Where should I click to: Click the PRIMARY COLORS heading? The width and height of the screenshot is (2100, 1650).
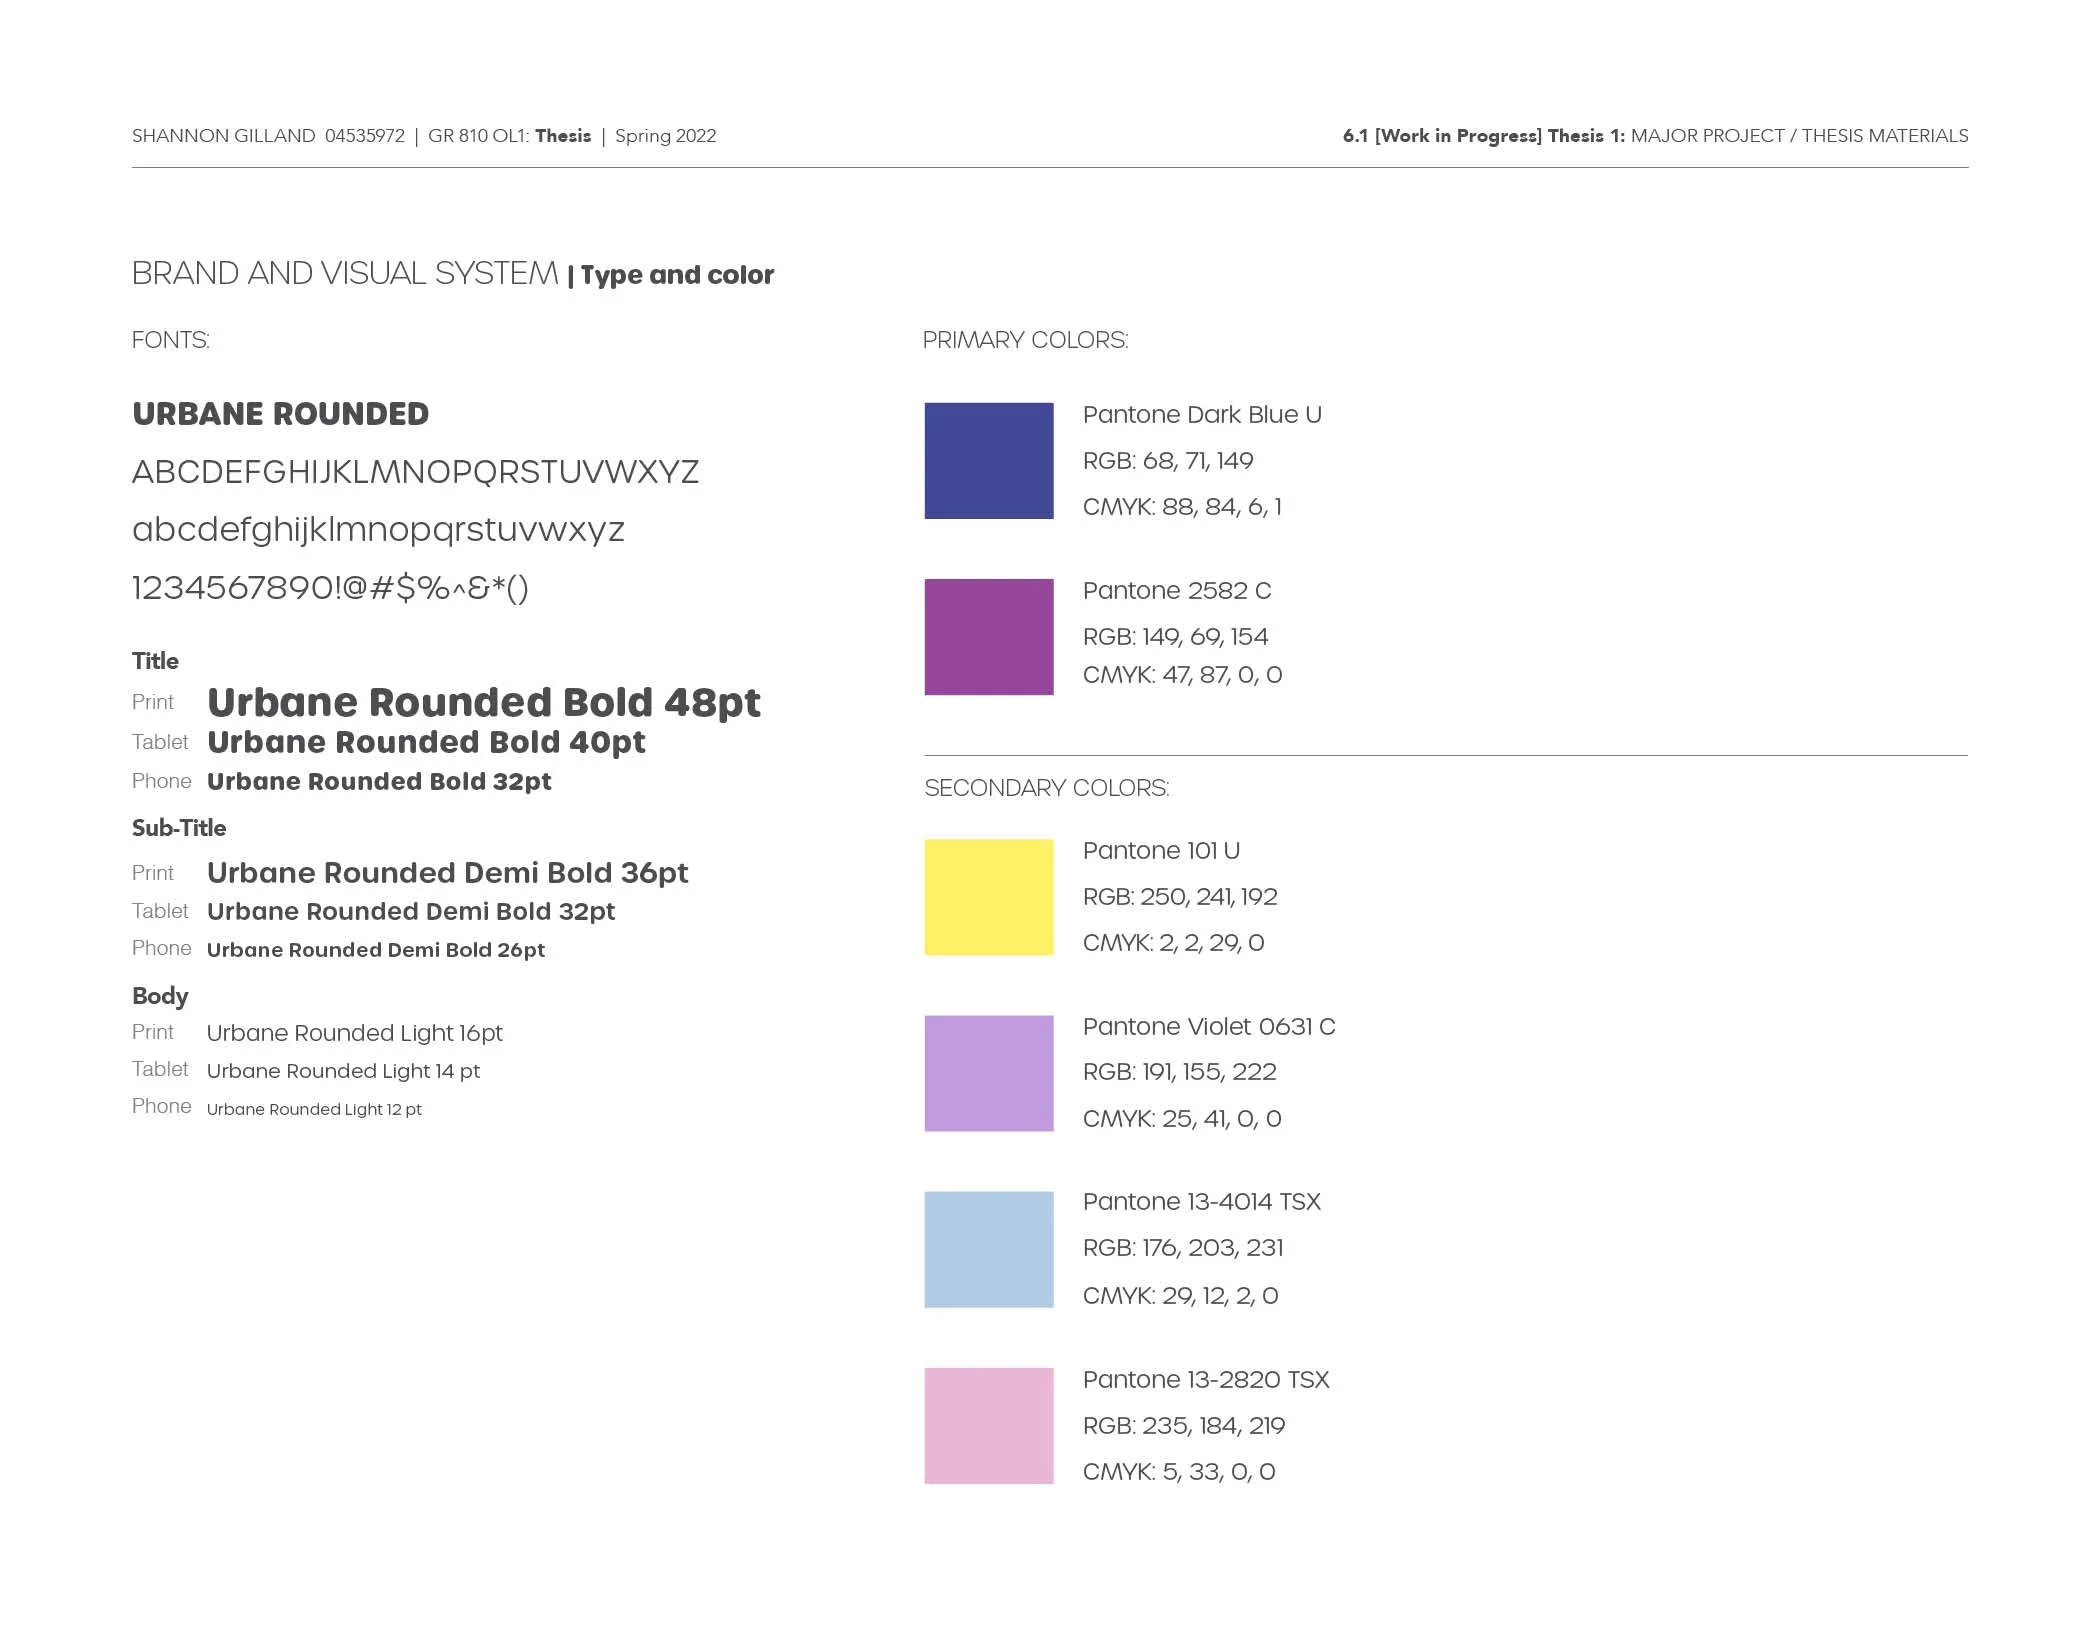coord(1025,340)
